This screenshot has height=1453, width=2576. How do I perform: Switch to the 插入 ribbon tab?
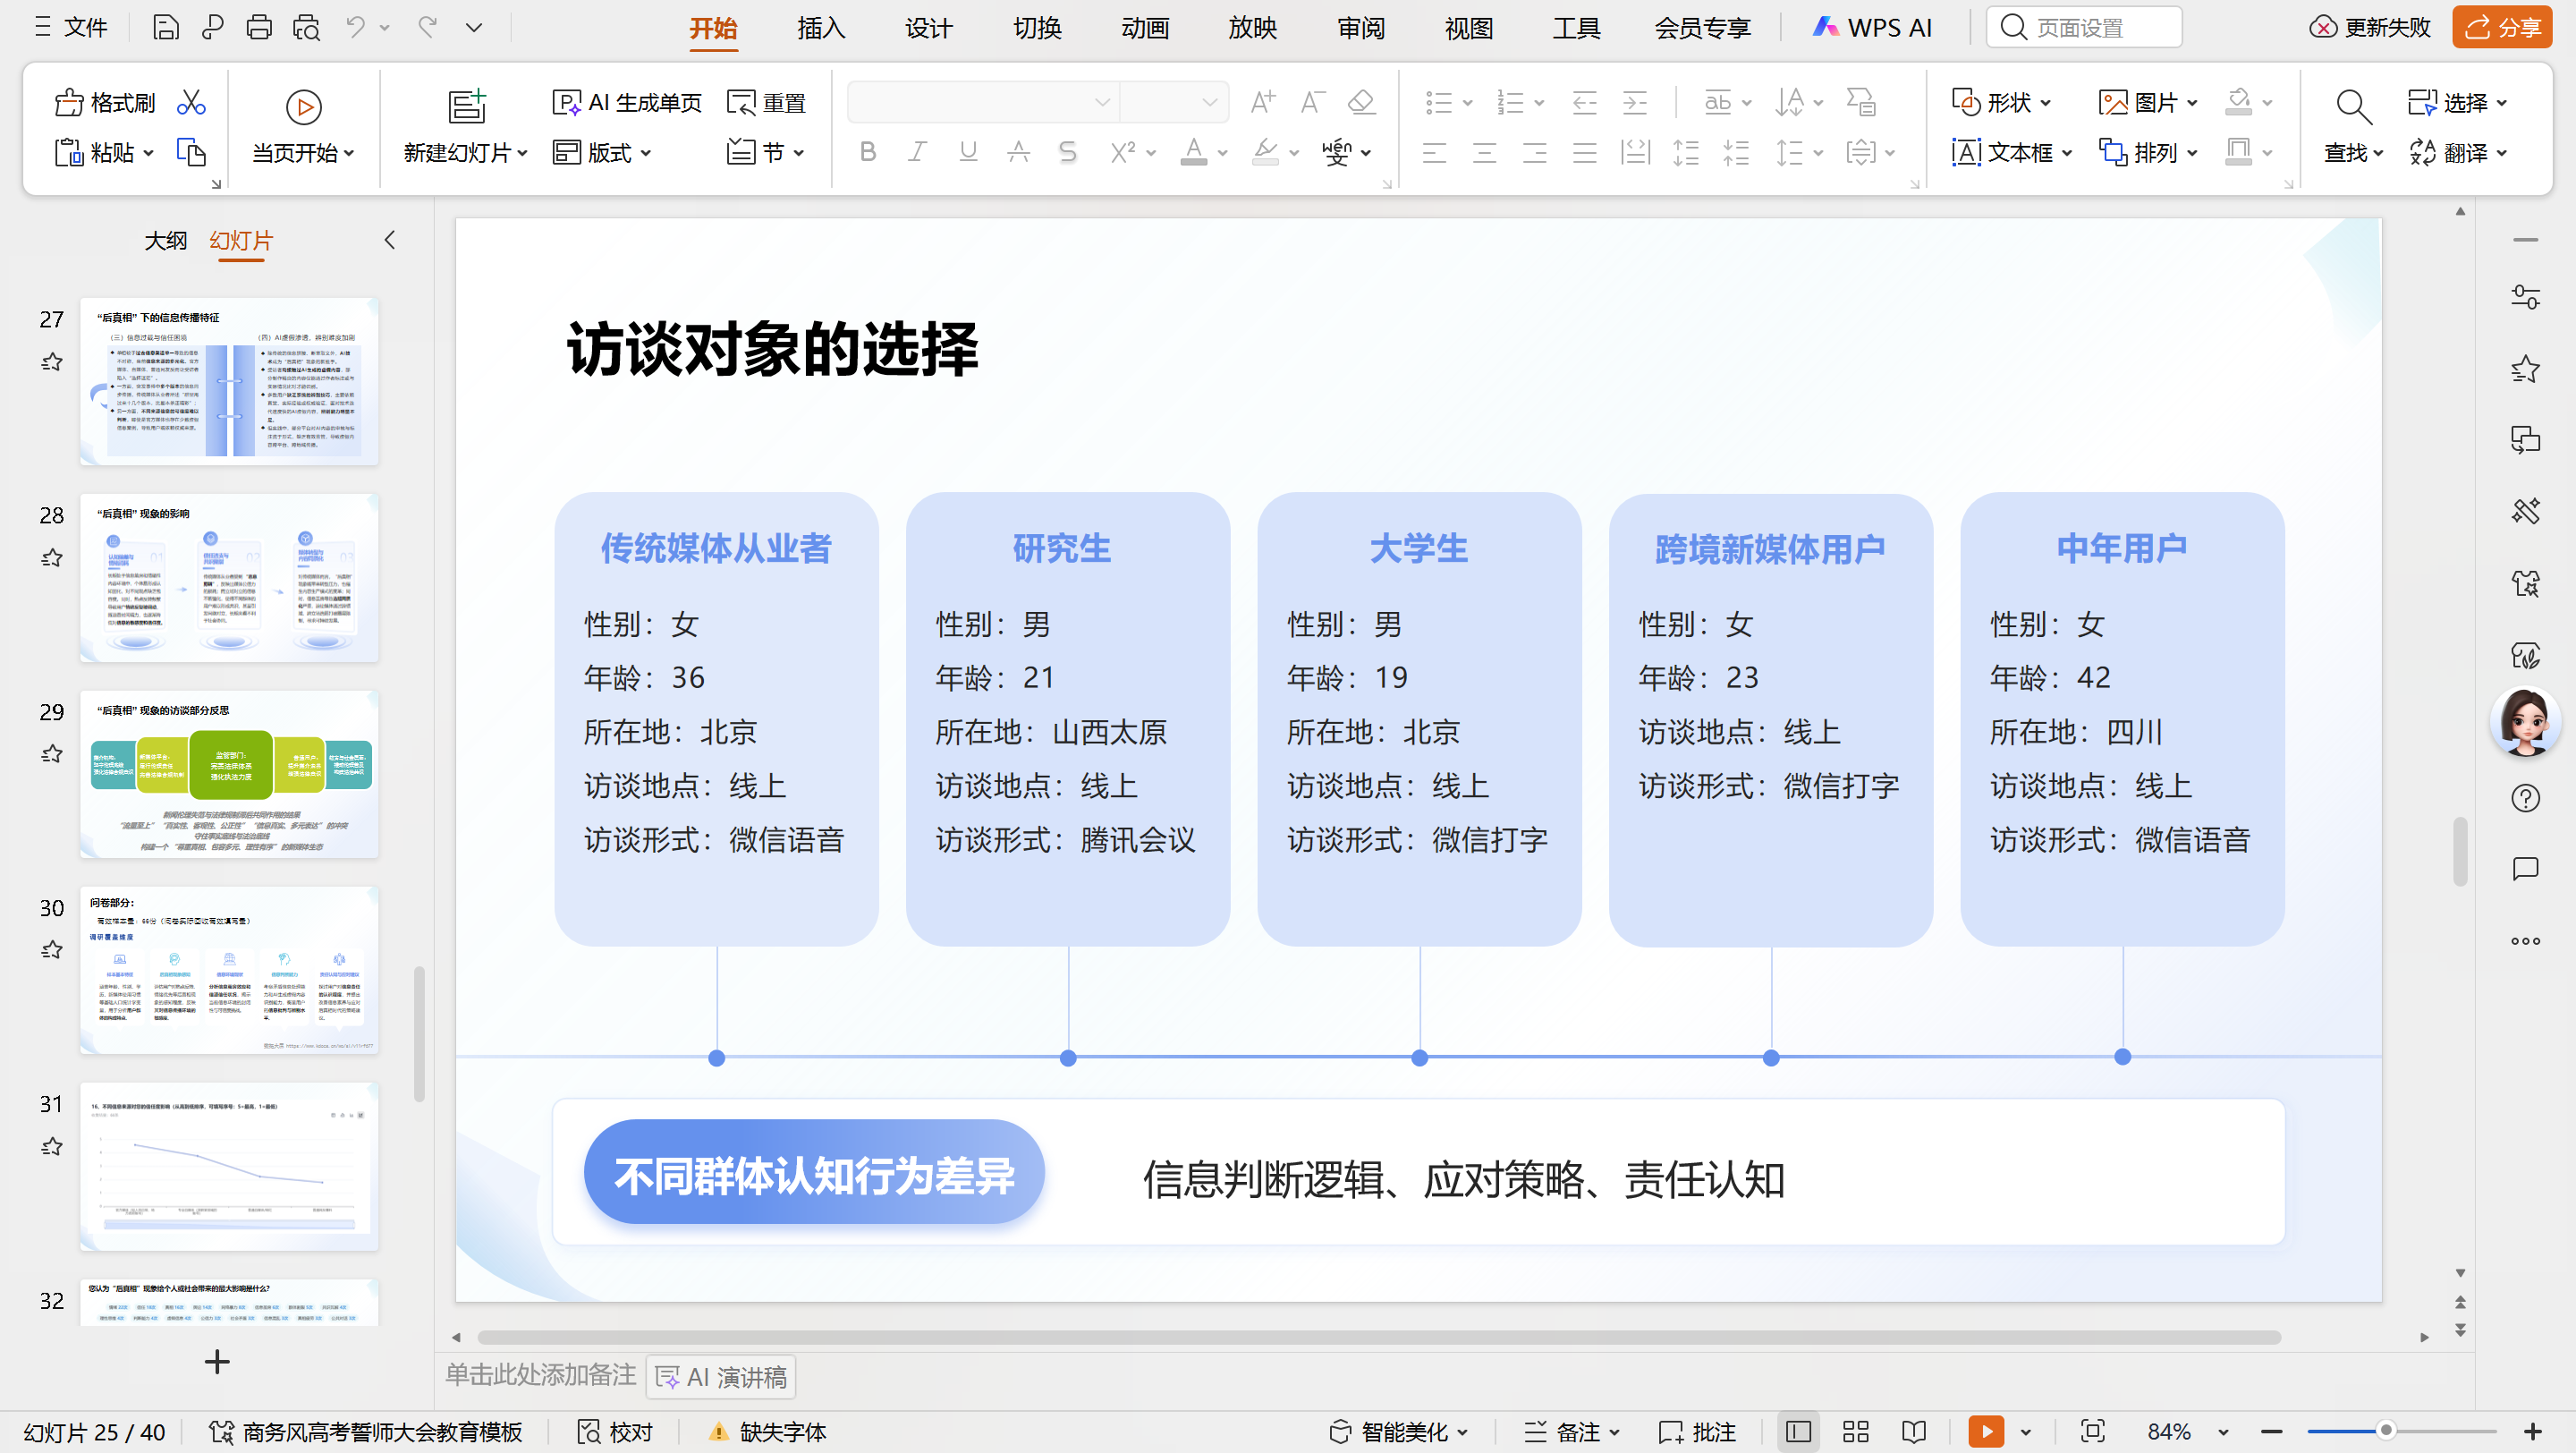(819, 28)
